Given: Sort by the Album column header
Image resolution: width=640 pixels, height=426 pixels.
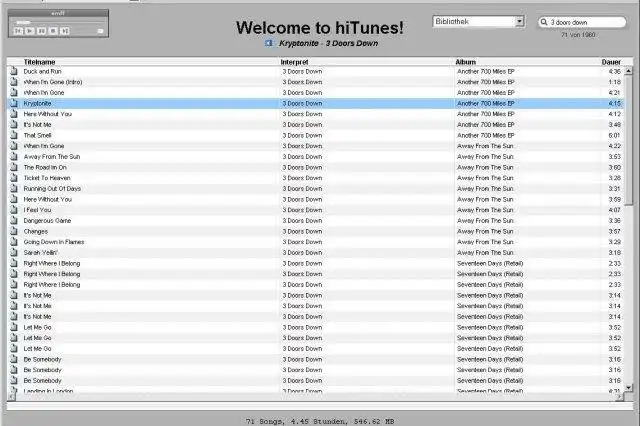Looking at the screenshot, I should click(466, 62).
